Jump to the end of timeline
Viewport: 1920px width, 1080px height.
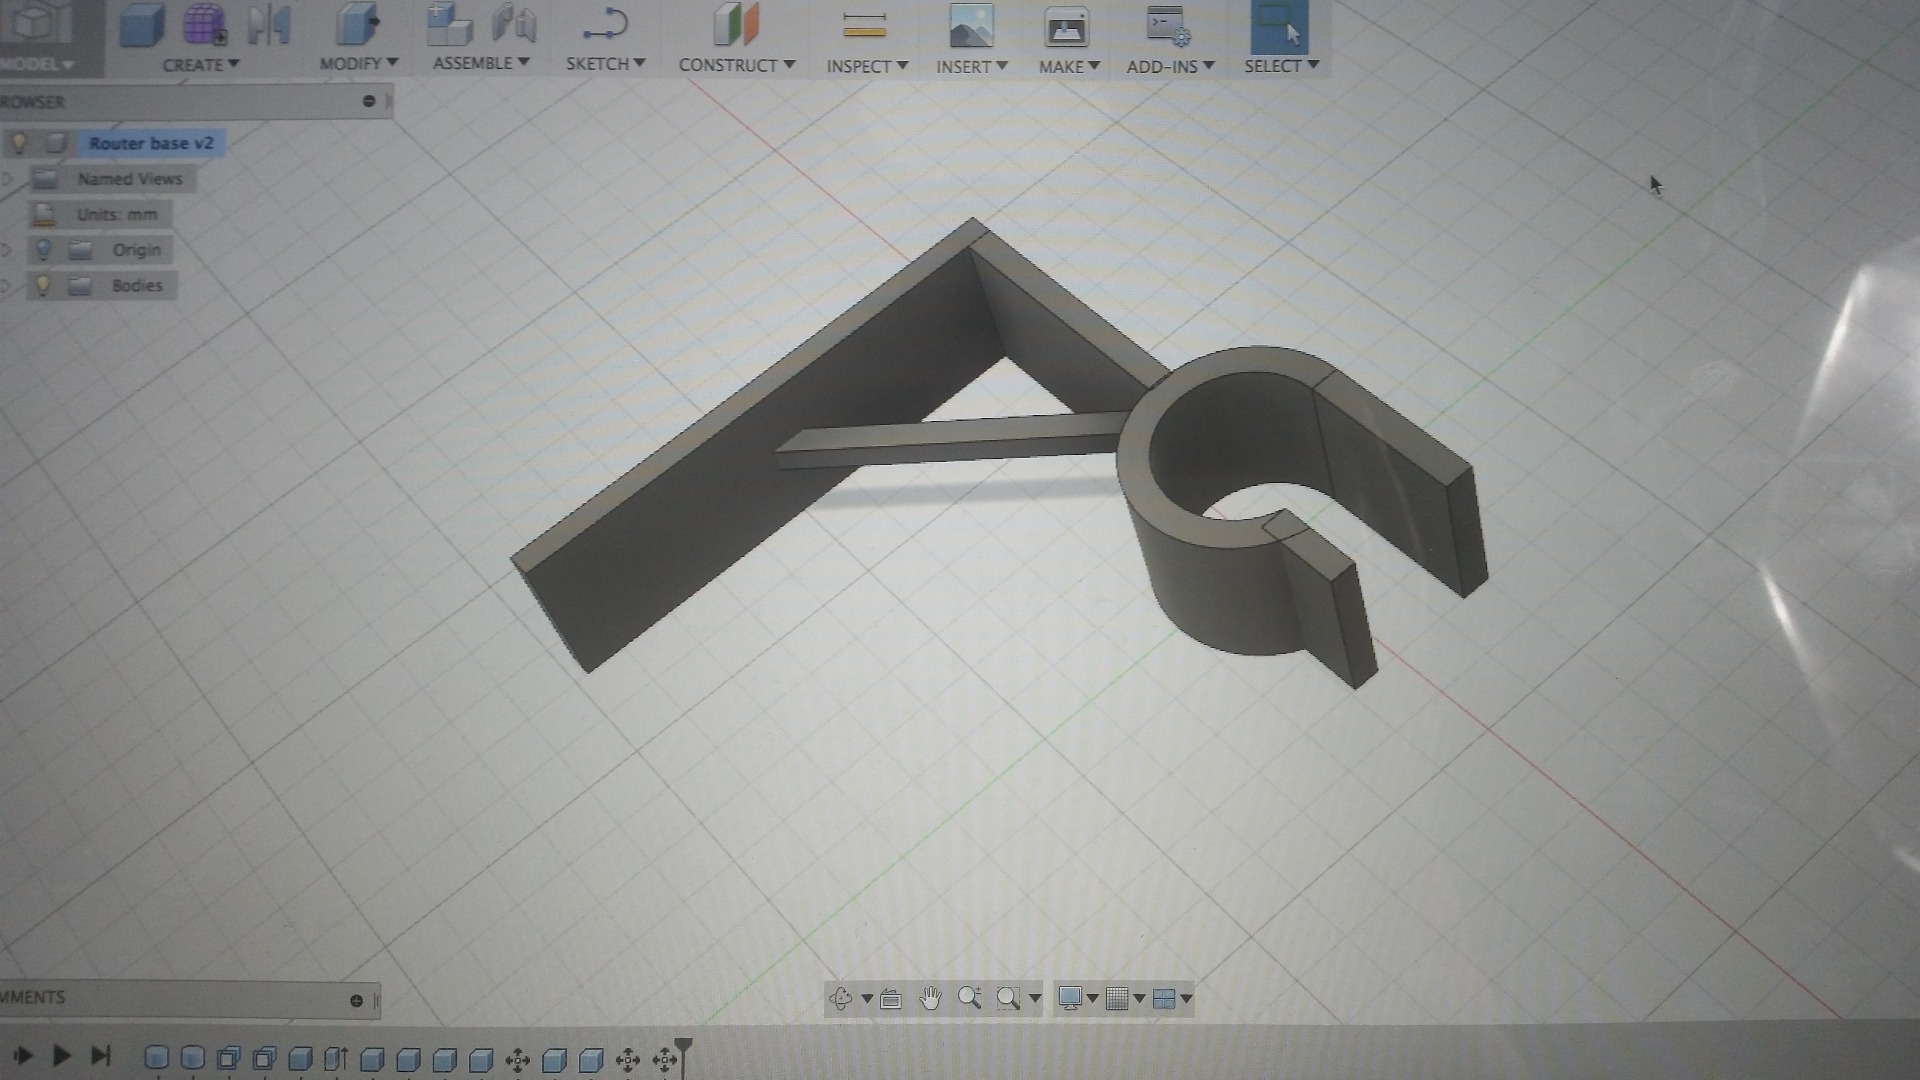100,1055
